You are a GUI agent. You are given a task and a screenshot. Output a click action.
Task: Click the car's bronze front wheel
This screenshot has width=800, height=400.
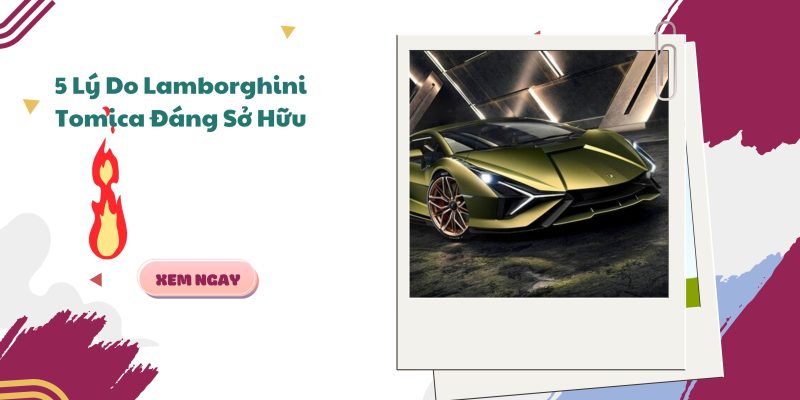pyautogui.click(x=447, y=206)
